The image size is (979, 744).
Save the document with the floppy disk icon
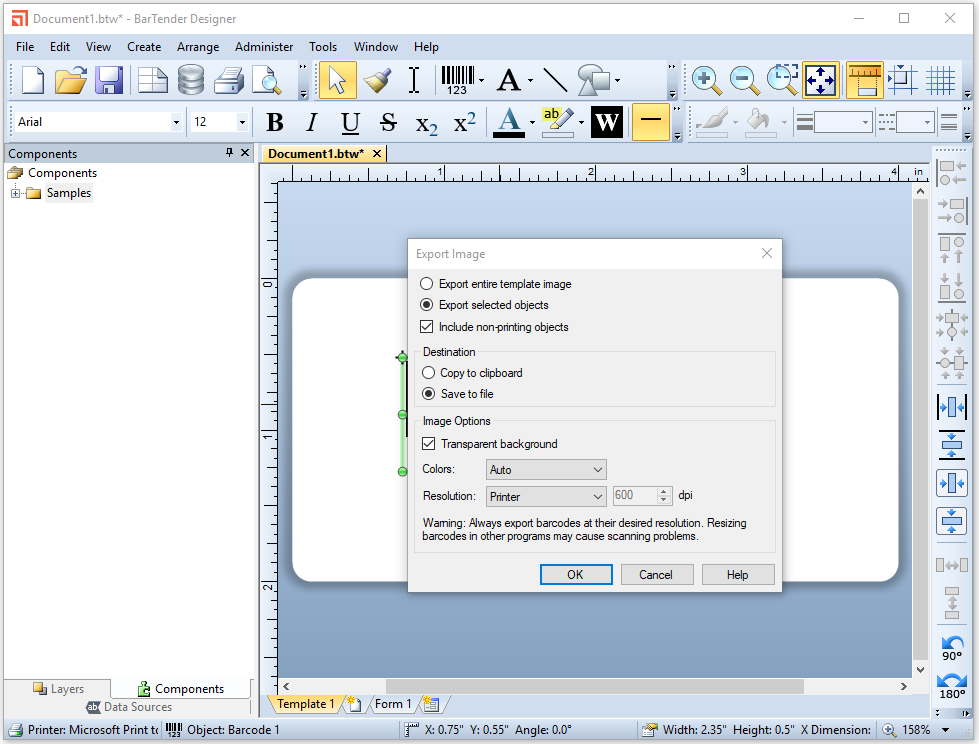click(x=109, y=80)
